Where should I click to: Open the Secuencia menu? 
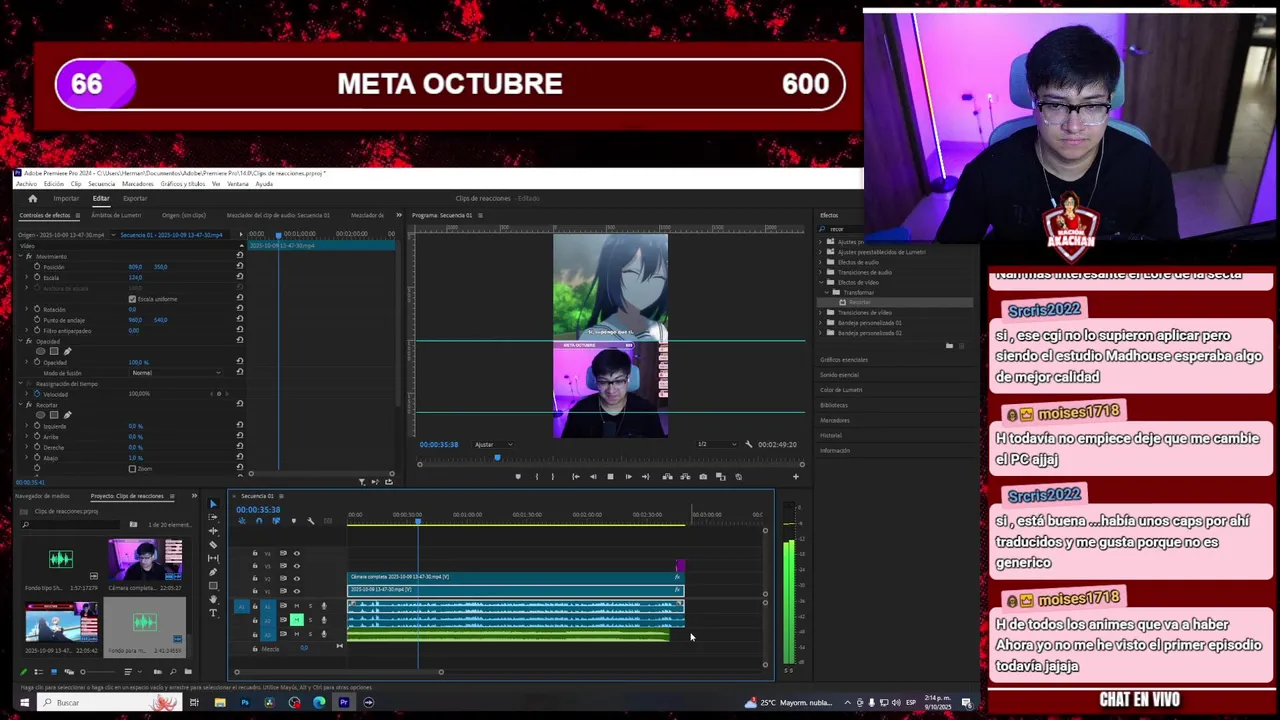[x=101, y=184]
